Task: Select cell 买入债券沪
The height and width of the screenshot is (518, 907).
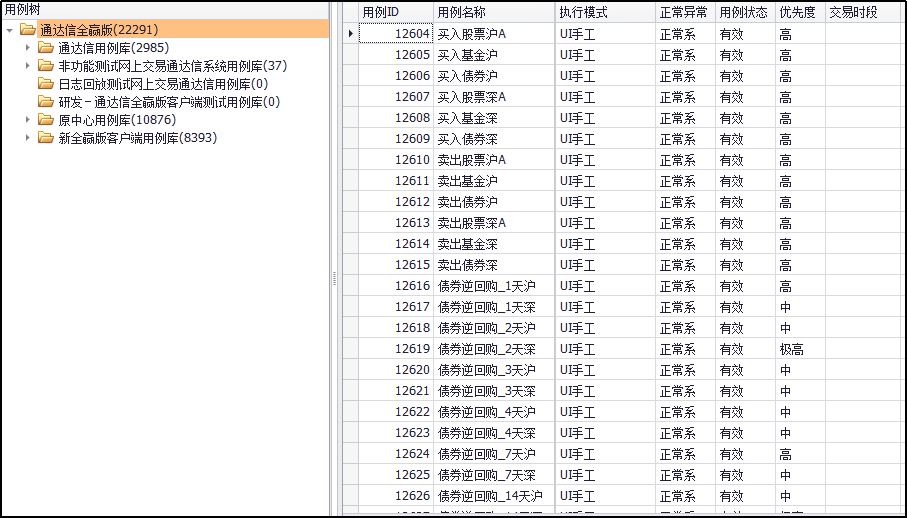Action: tap(494, 76)
